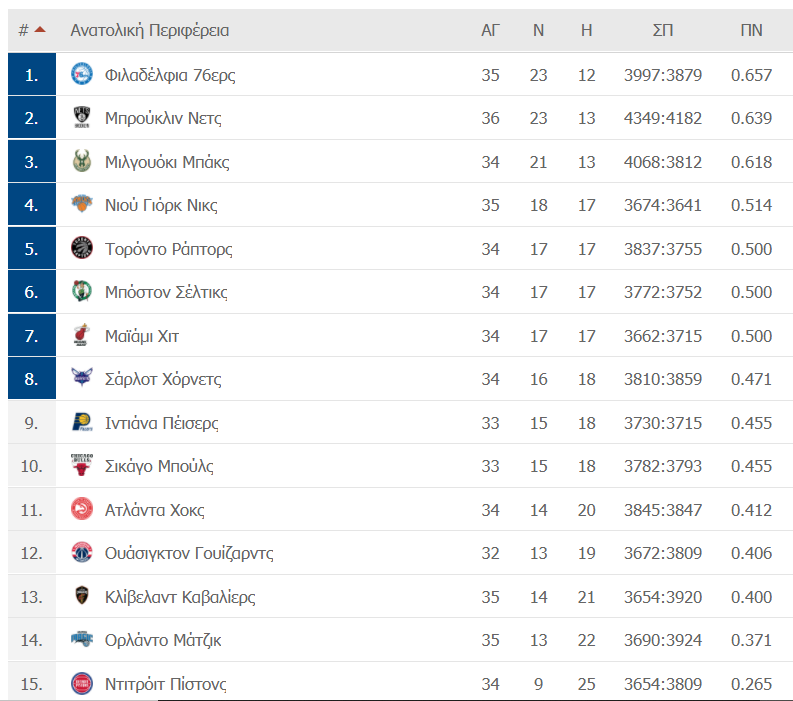Sort table by the ΠΝ column header

point(751,30)
